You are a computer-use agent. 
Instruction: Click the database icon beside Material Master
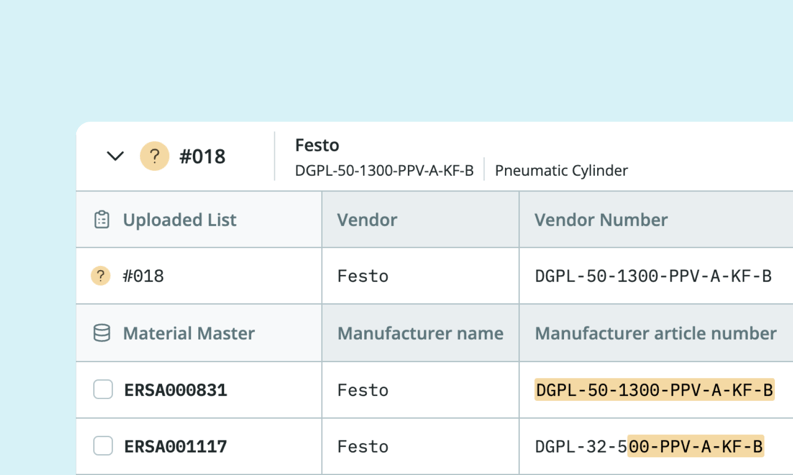click(102, 333)
